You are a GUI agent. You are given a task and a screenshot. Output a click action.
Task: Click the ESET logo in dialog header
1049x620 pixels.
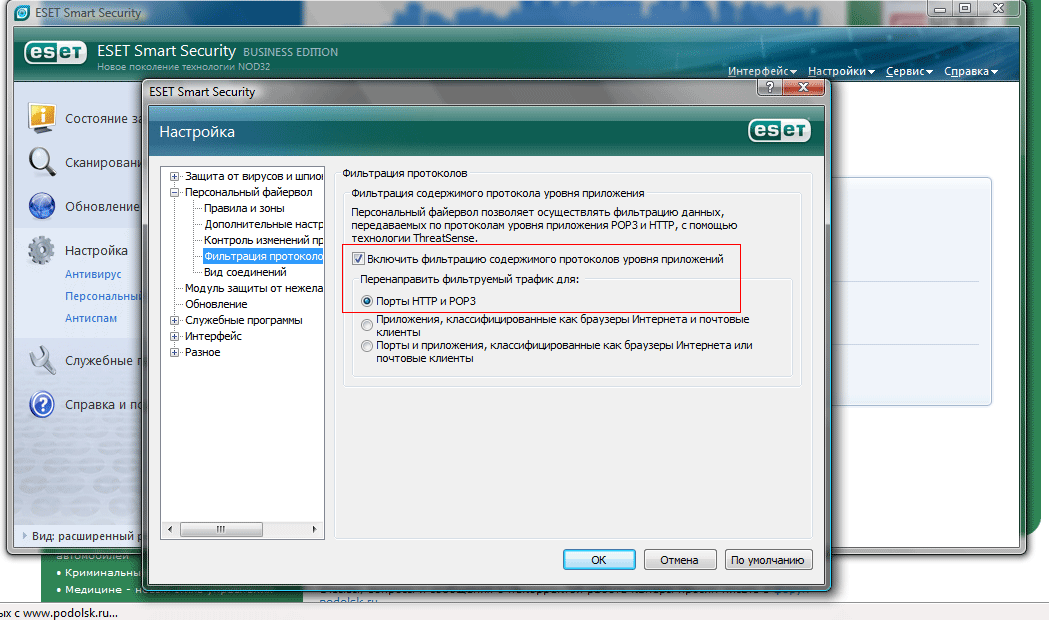(x=779, y=131)
